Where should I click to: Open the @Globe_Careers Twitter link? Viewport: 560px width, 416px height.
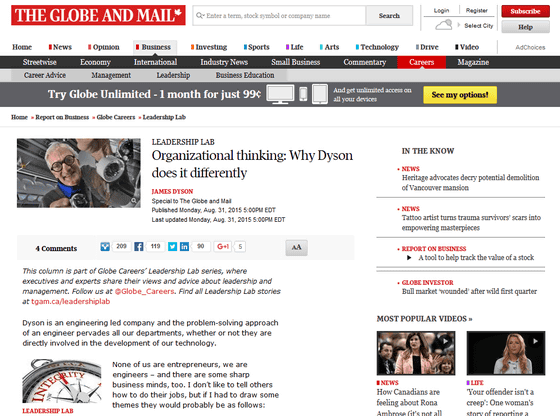pyautogui.click(x=144, y=291)
